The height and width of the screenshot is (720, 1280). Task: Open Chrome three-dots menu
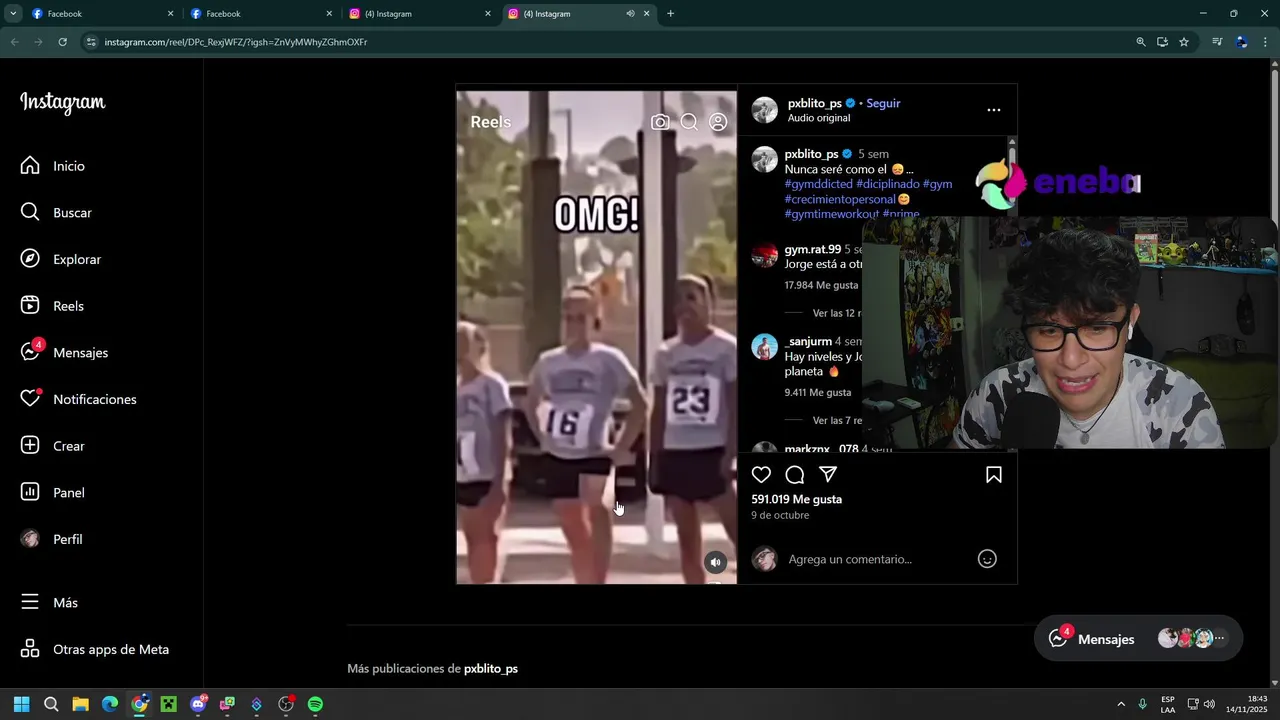(x=1265, y=42)
